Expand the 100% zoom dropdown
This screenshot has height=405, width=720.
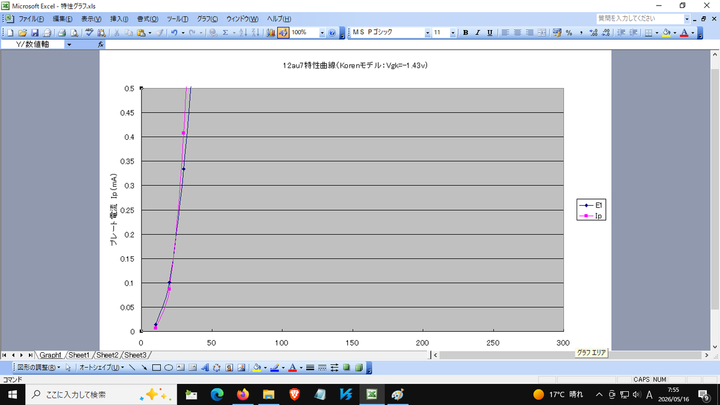(x=322, y=33)
